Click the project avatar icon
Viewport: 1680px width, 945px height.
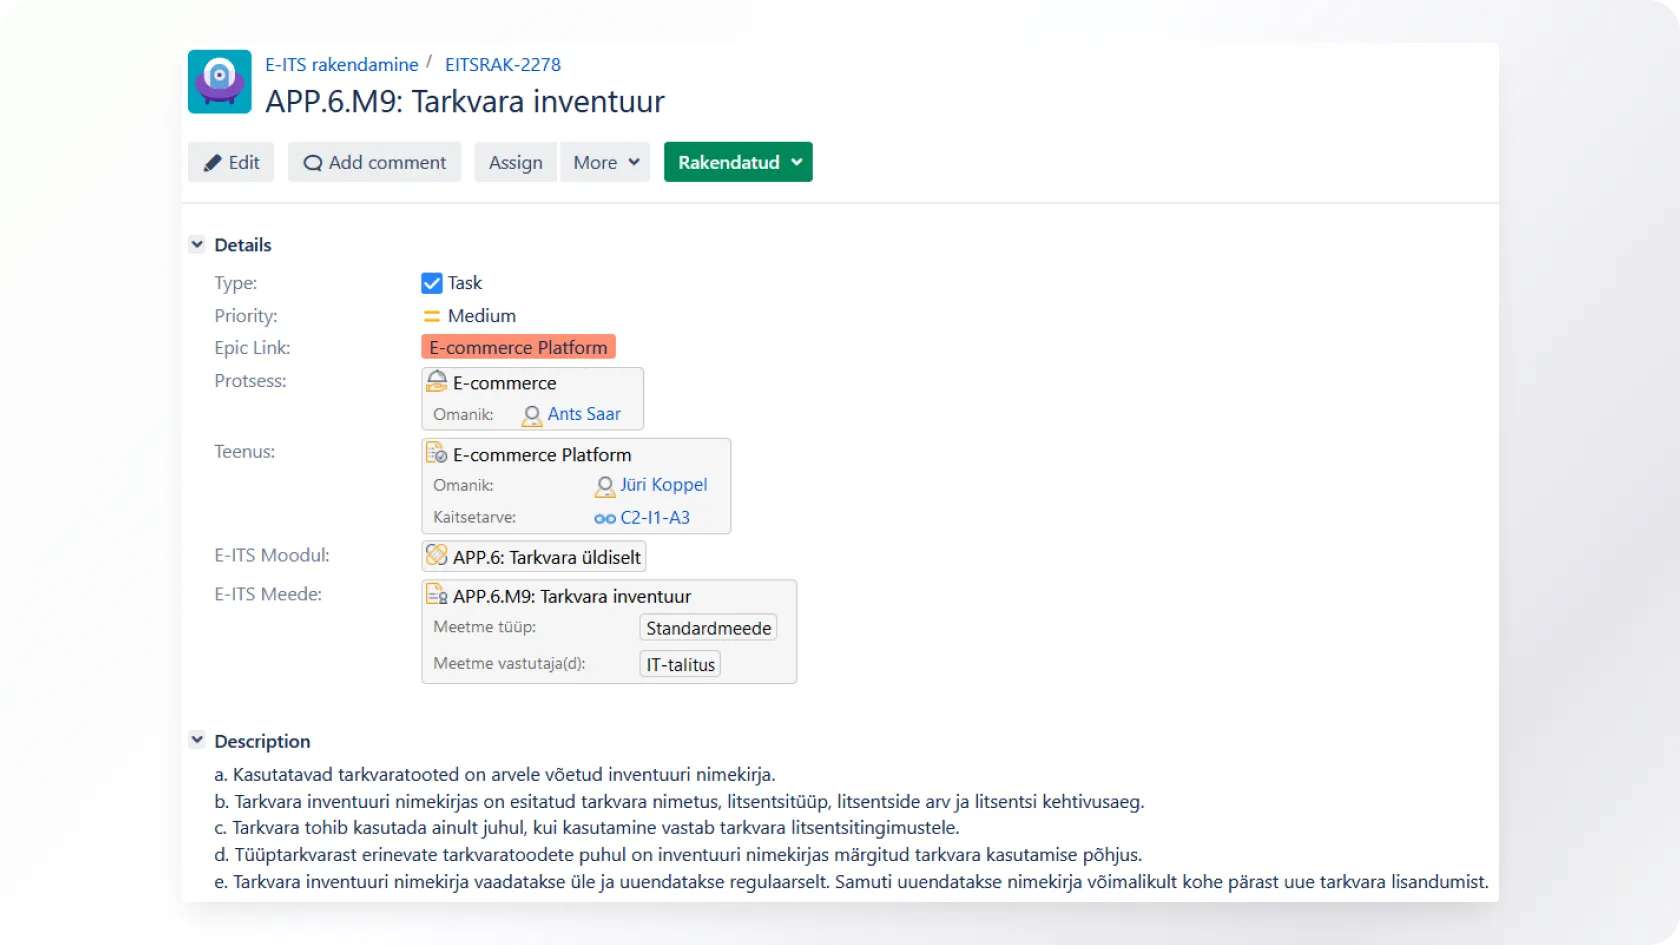tap(220, 82)
